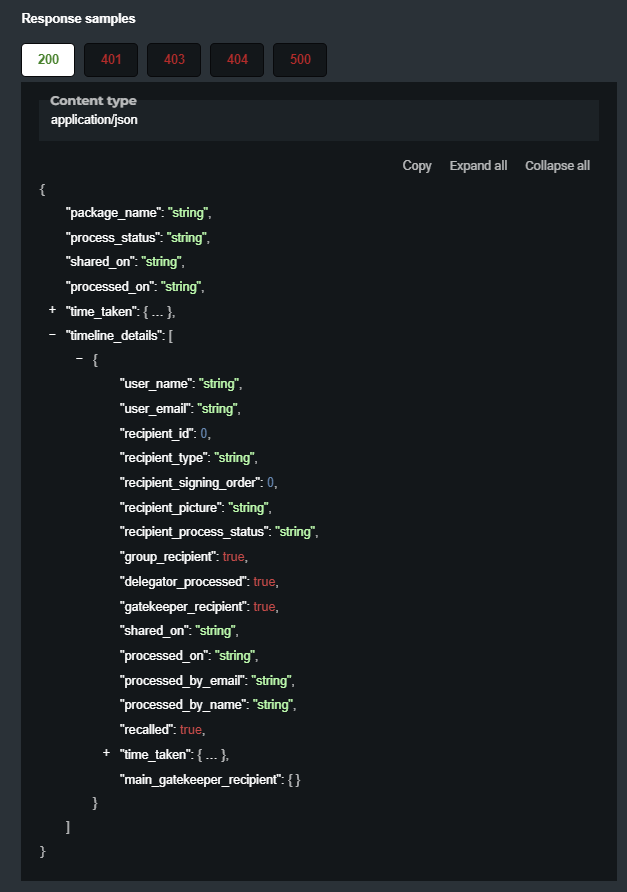This screenshot has width=627, height=892.
Task: Collapse the timeline_details item object
Action: (x=79, y=359)
